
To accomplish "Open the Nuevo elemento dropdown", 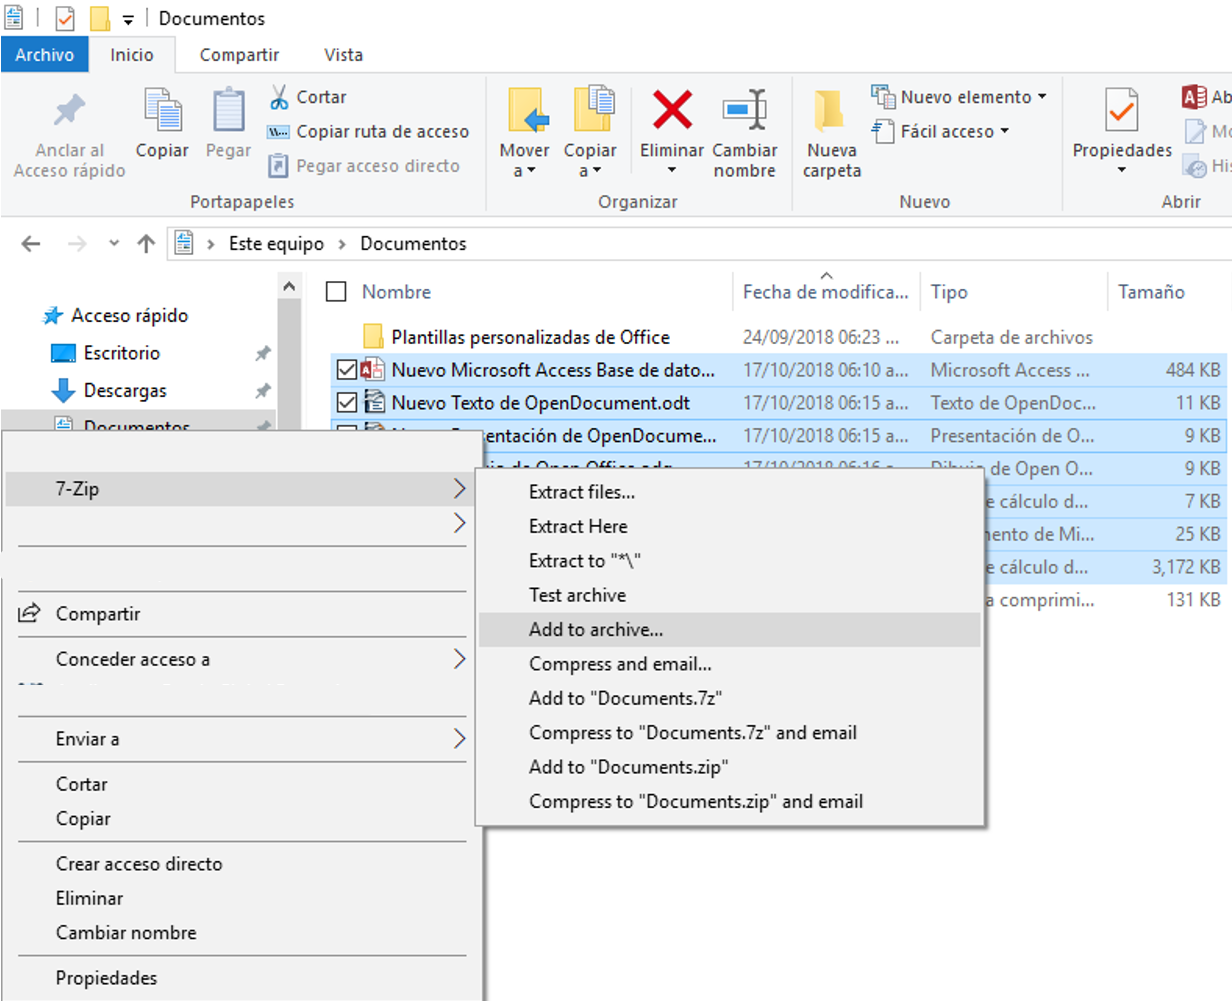I will point(1044,96).
